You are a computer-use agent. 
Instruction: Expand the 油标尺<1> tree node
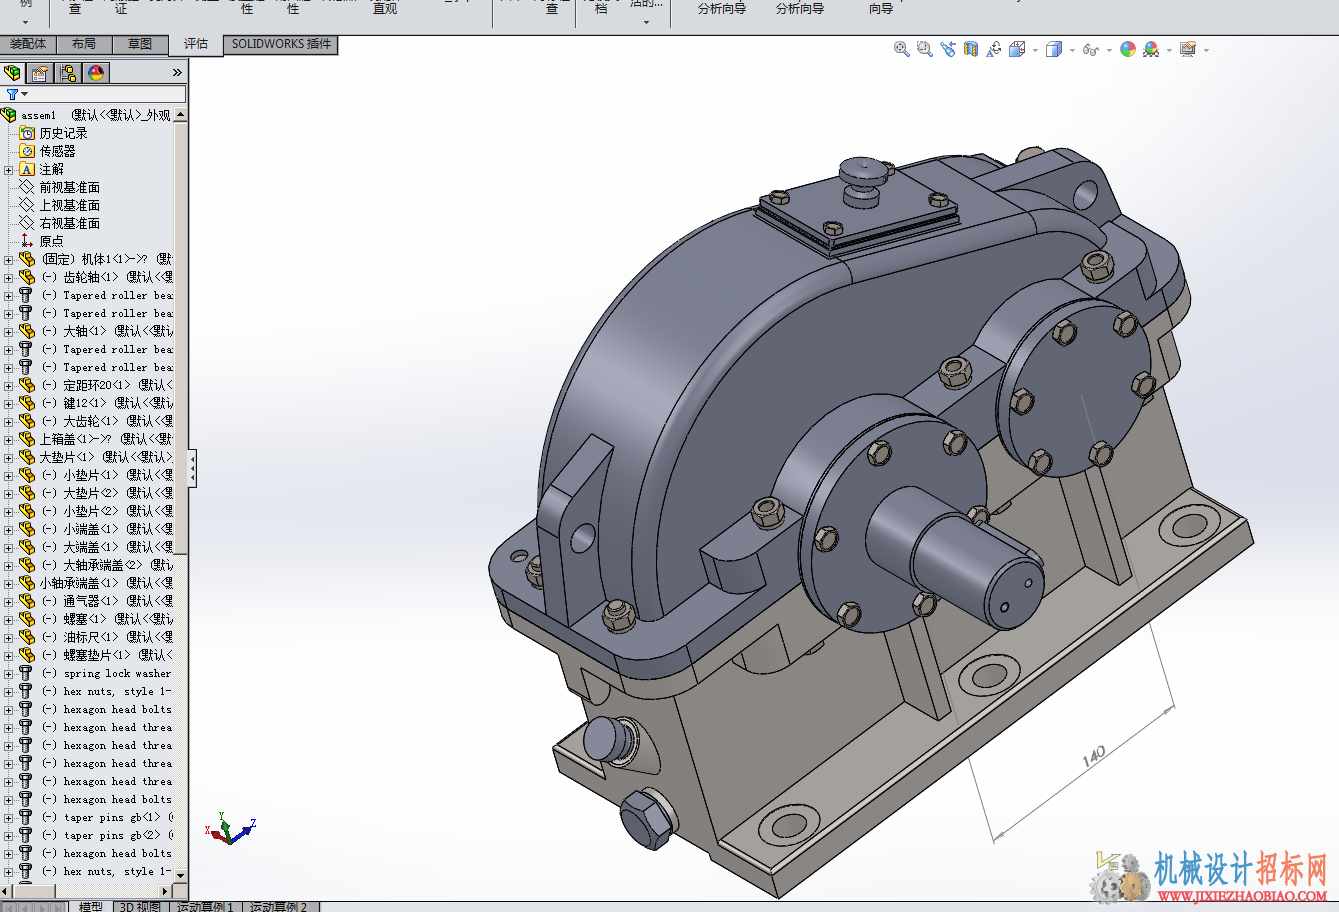pos(9,638)
